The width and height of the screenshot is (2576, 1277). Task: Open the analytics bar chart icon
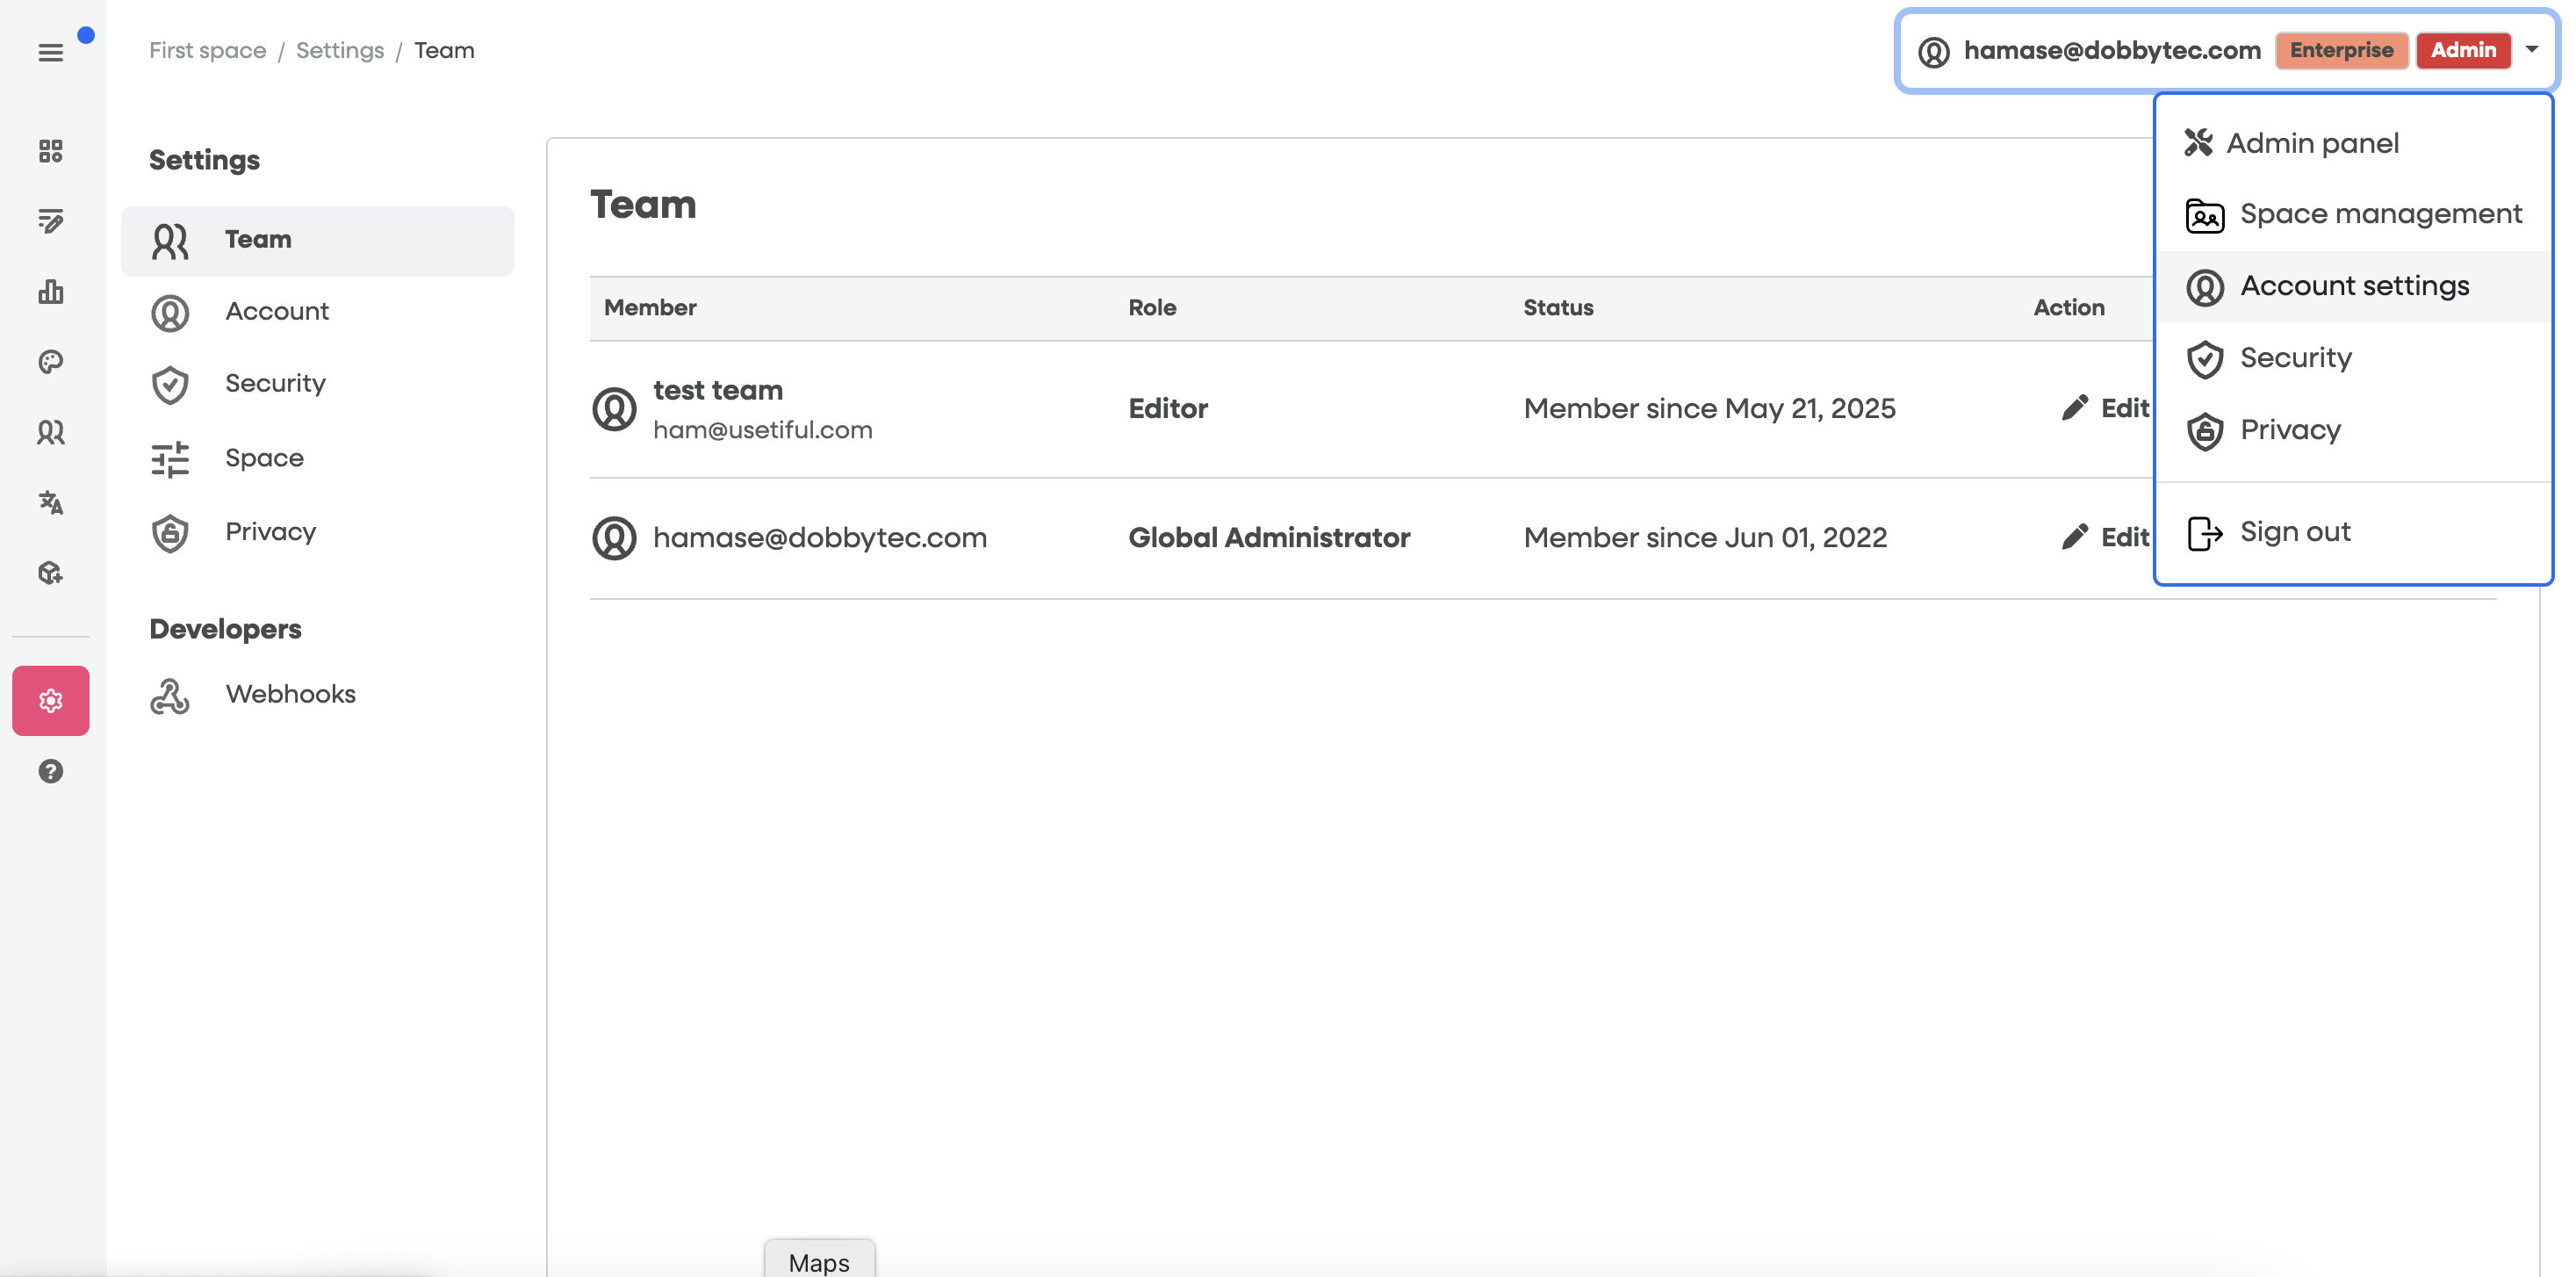tap(50, 291)
